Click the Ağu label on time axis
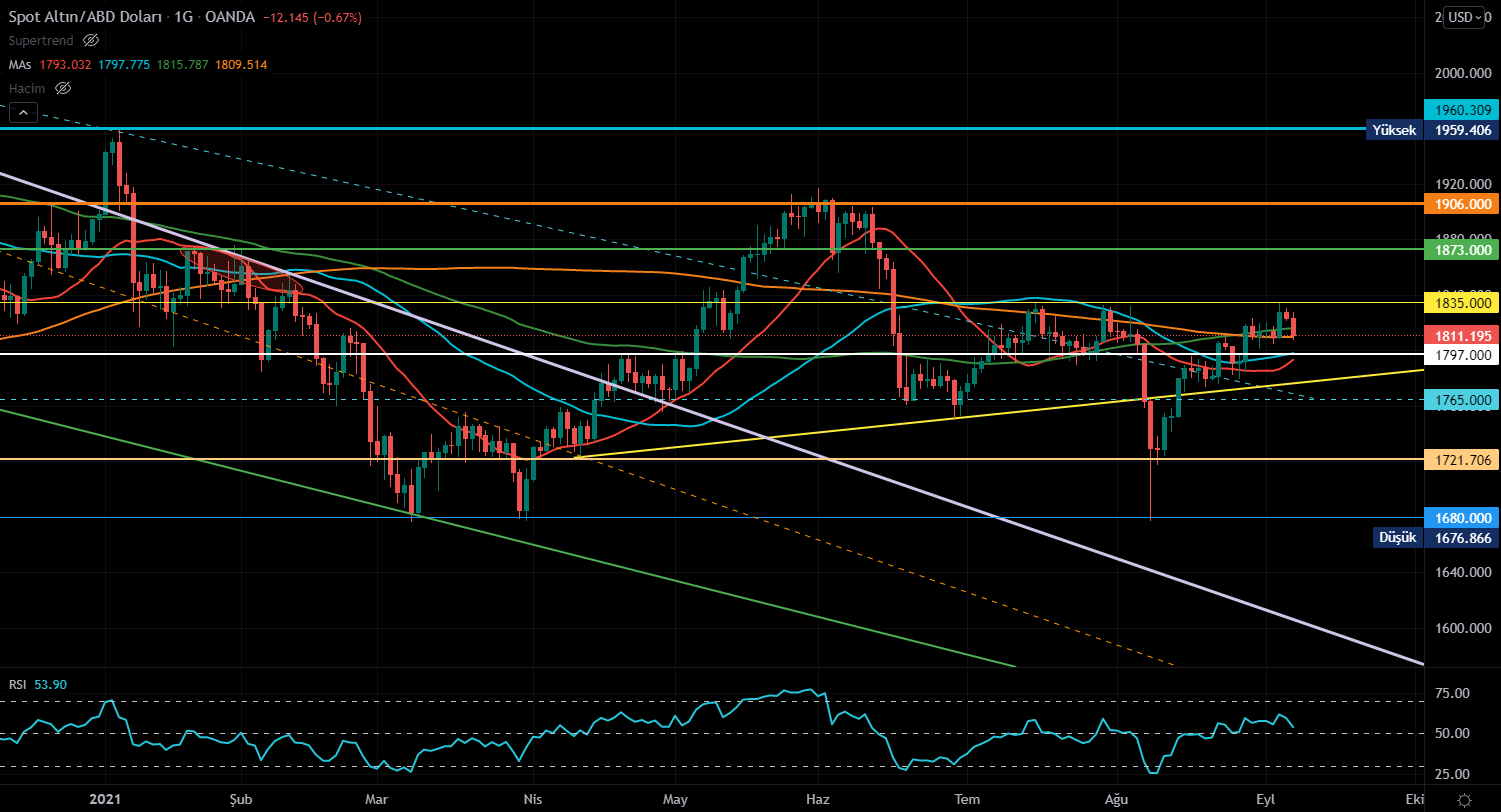This screenshot has width=1501, height=812. tap(1116, 800)
